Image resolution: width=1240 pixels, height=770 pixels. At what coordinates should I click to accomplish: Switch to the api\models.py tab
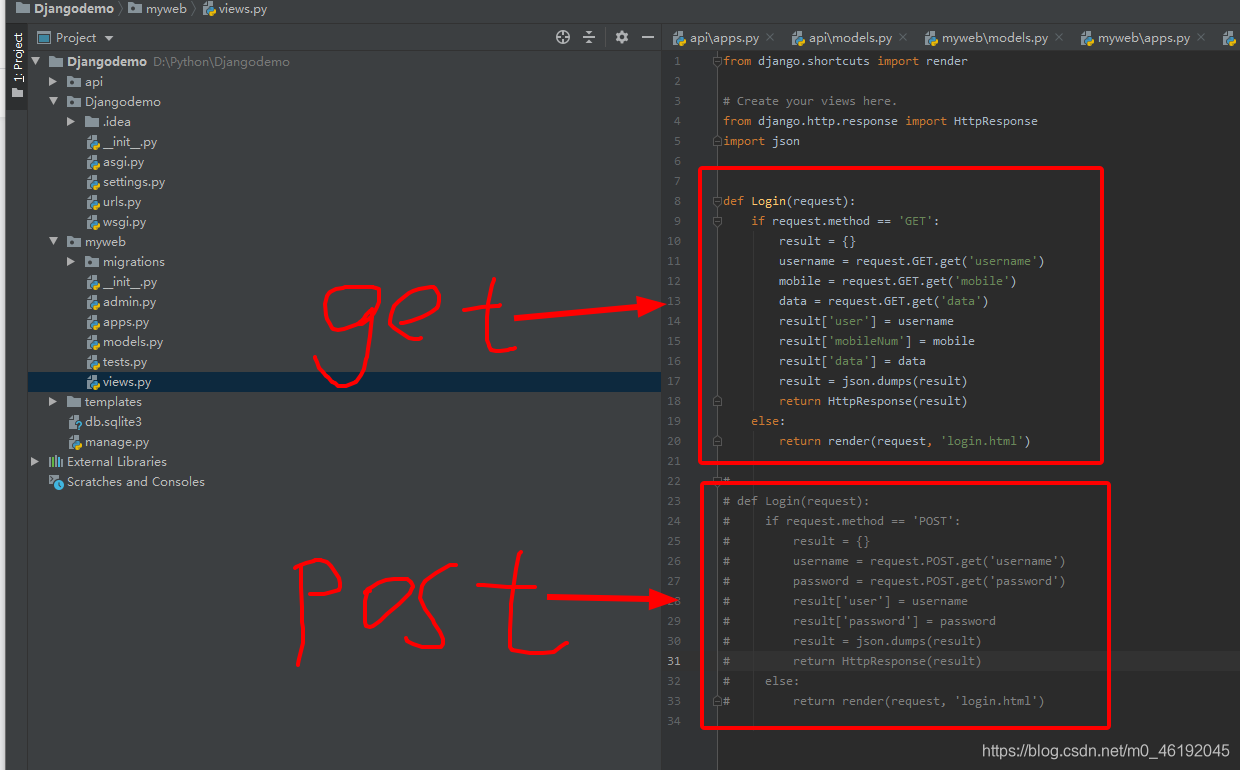click(850, 38)
